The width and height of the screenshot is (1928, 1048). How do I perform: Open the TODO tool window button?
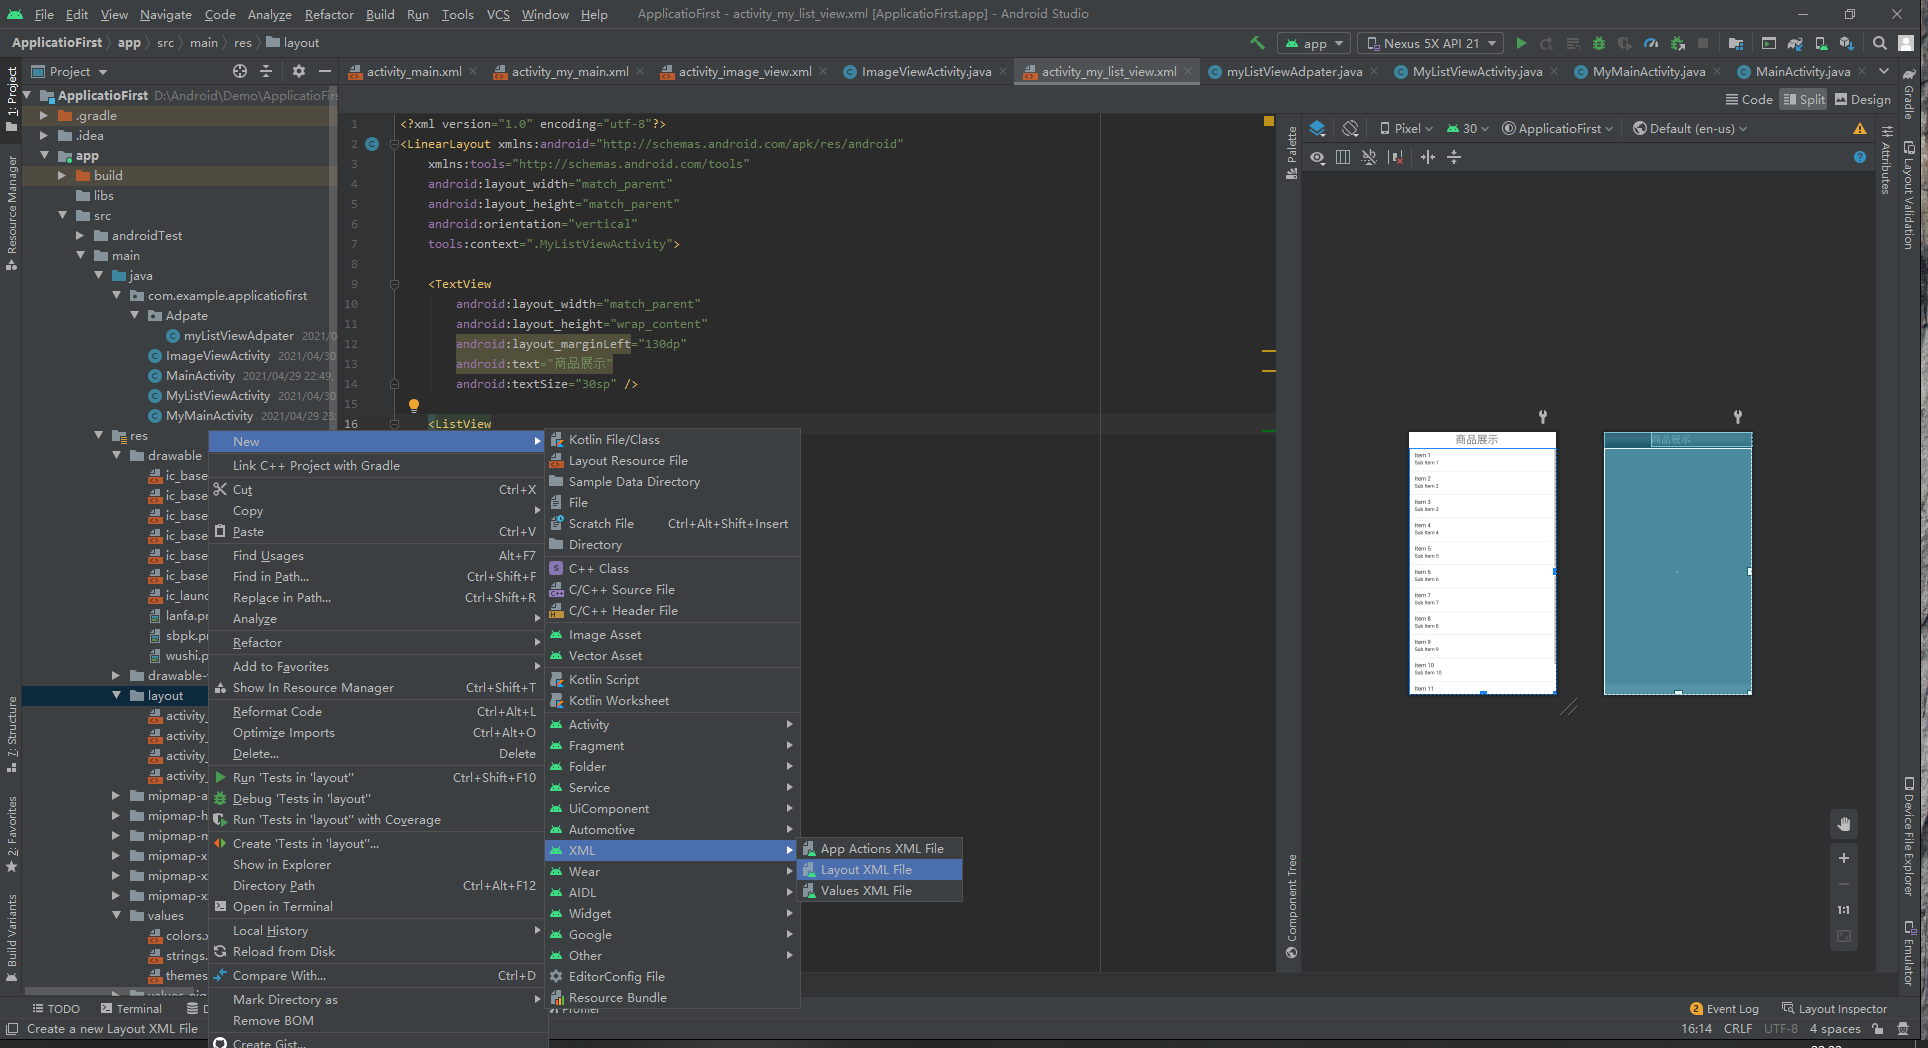(x=56, y=1009)
